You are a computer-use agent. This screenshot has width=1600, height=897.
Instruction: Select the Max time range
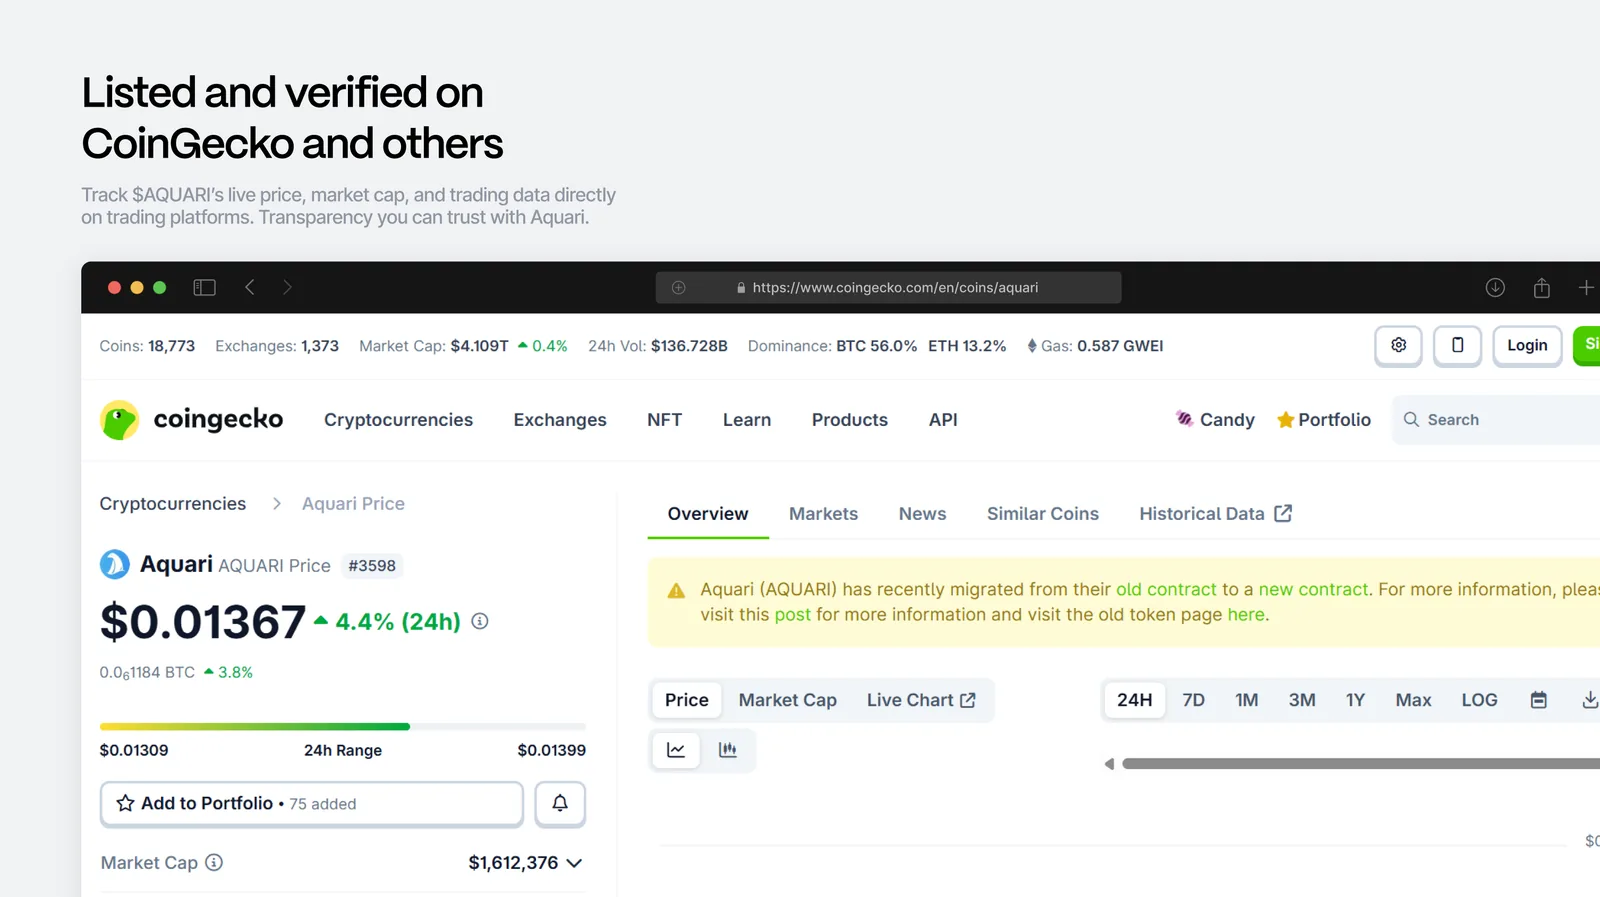[1413, 700]
